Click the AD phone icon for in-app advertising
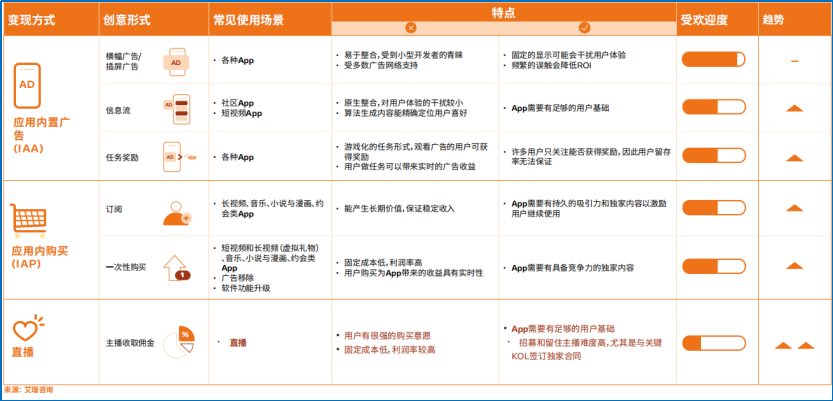This screenshot has width=833, height=401. pos(30,85)
